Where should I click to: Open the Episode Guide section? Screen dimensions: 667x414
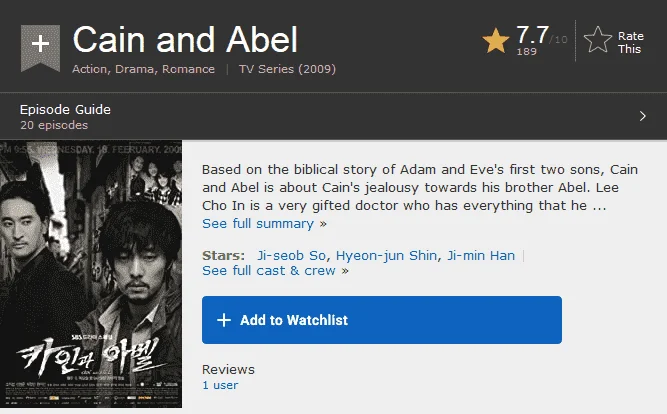click(65, 109)
